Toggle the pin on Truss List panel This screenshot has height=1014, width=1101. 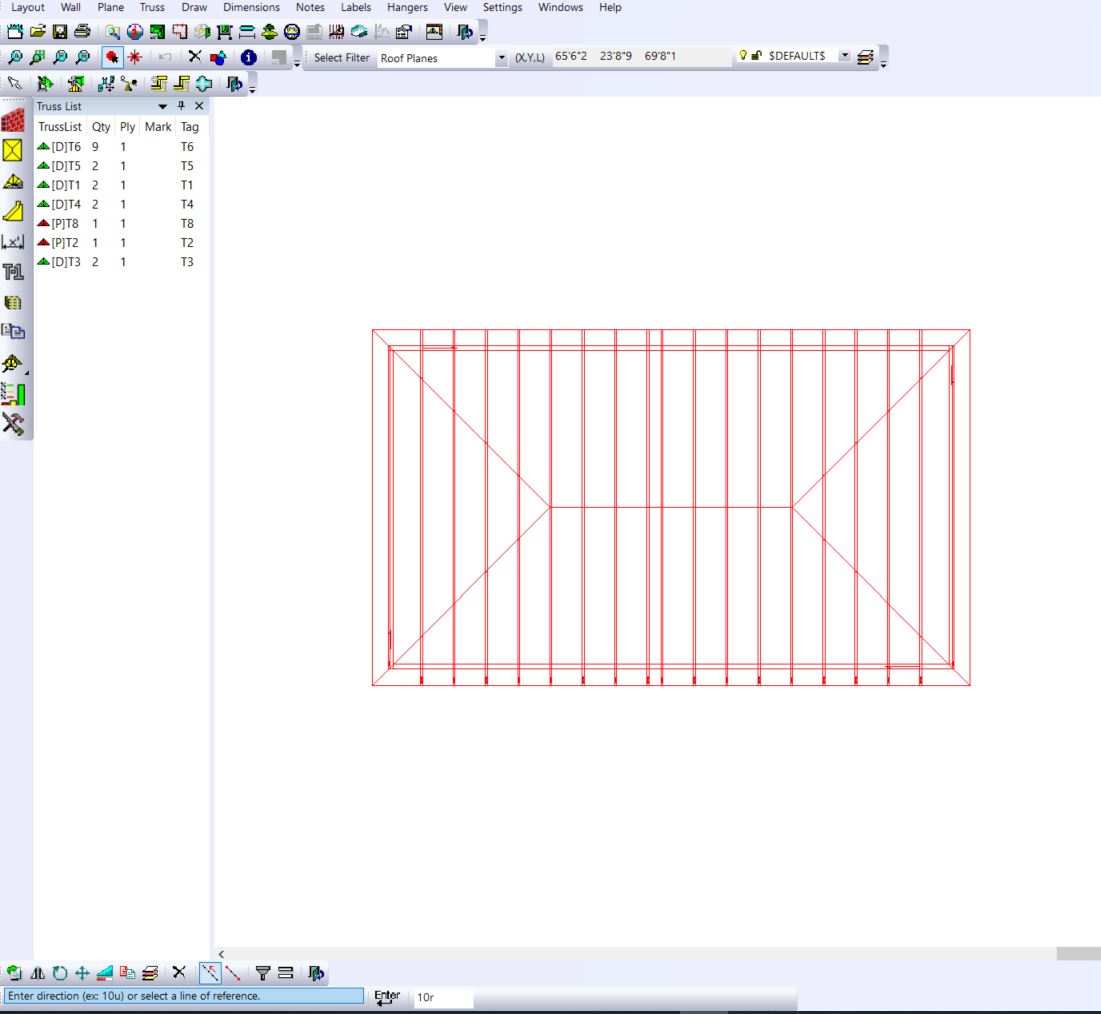point(181,106)
